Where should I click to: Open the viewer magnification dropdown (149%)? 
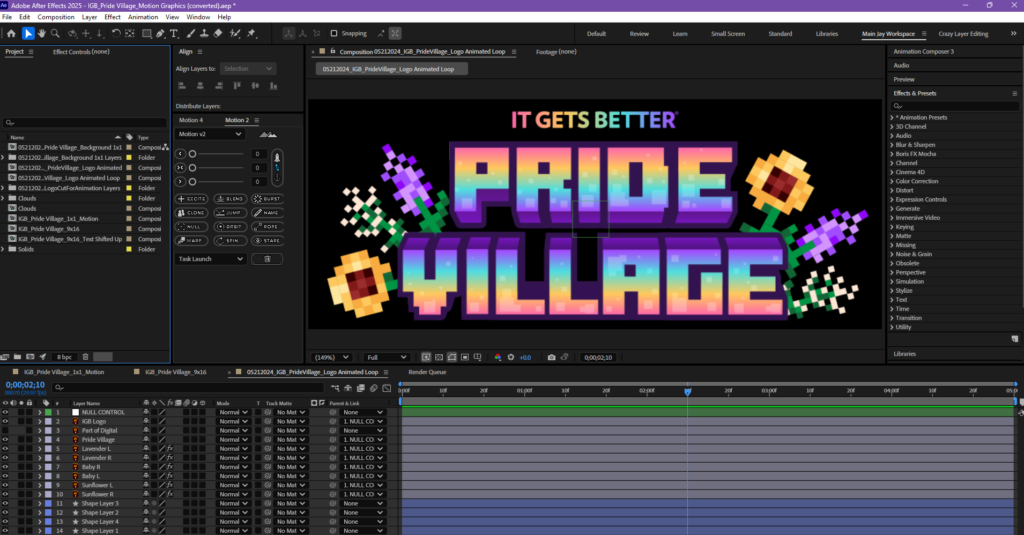[x=332, y=357]
